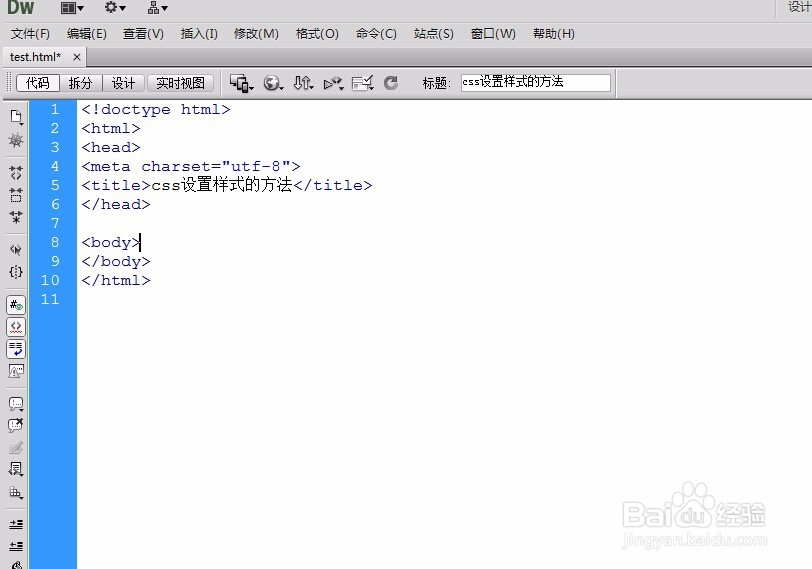This screenshot has height=569, width=812.
Task: Click the Format Source Code icon at bottom
Action: 16,564
